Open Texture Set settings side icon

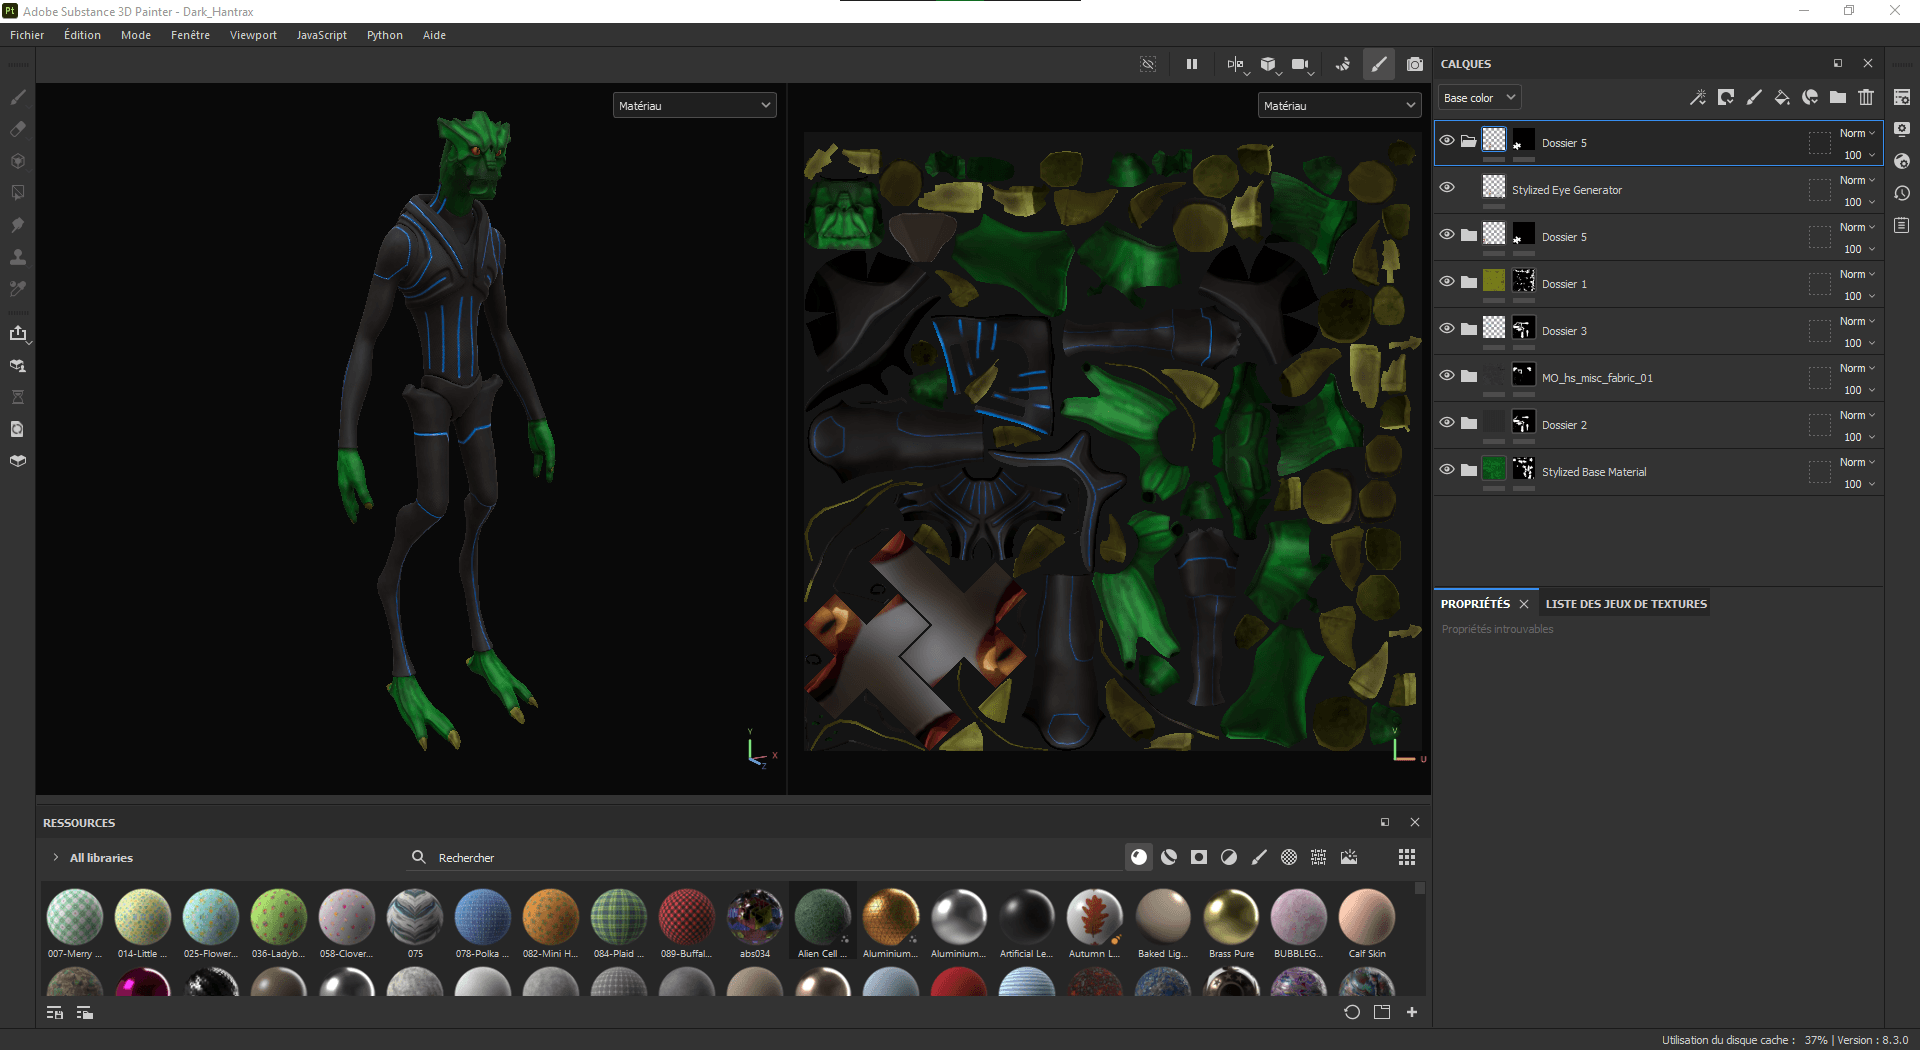pyautogui.click(x=1902, y=97)
